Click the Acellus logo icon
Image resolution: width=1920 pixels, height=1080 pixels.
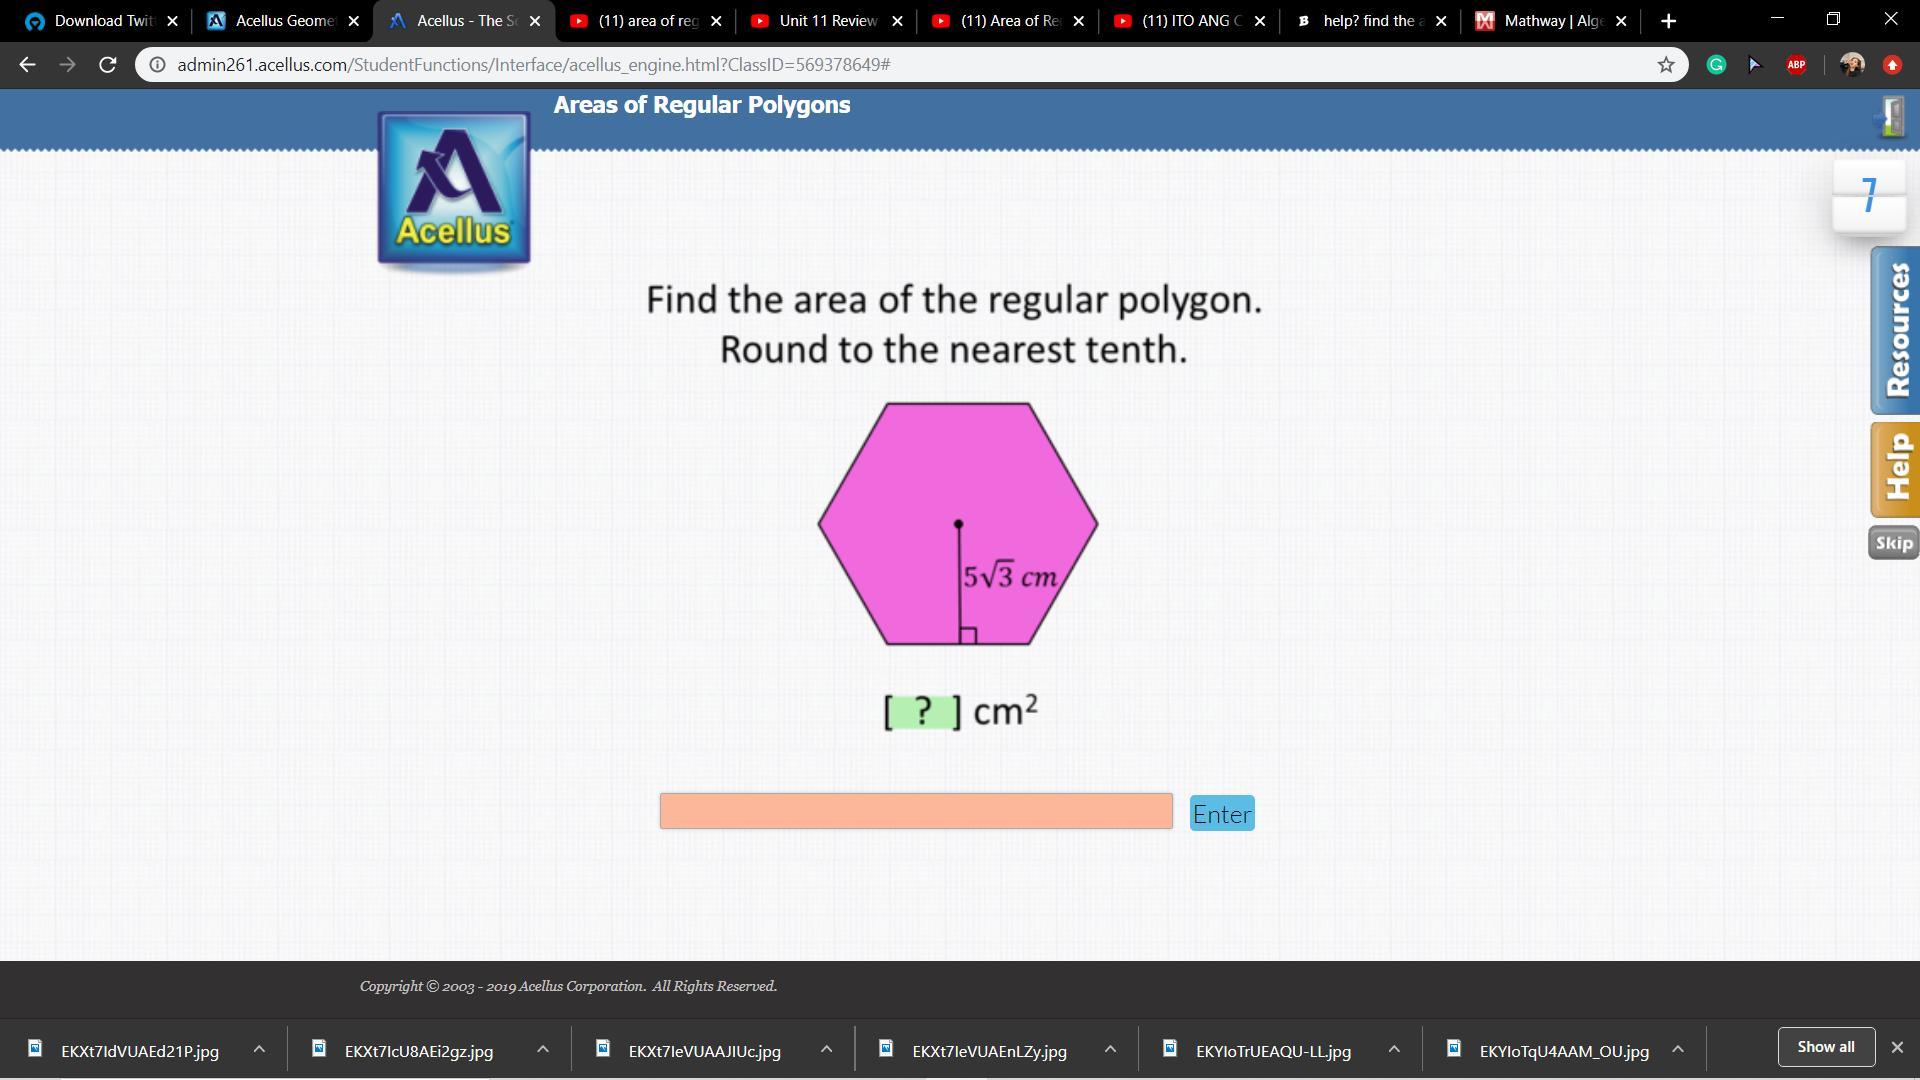[453, 188]
